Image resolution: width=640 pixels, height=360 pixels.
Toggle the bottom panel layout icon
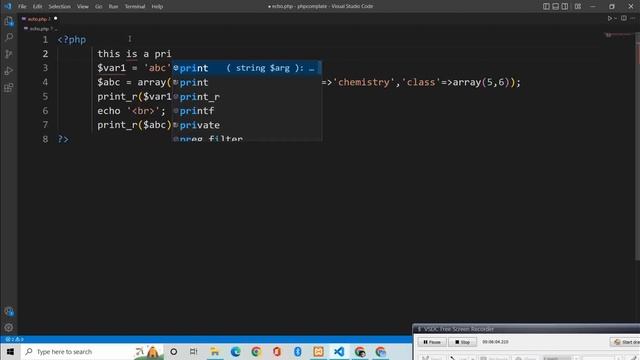556,6
